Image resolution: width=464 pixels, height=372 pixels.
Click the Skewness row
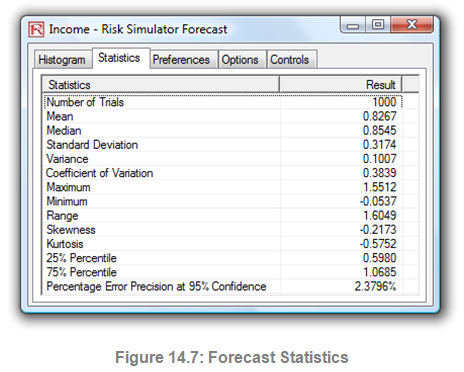coord(223,230)
